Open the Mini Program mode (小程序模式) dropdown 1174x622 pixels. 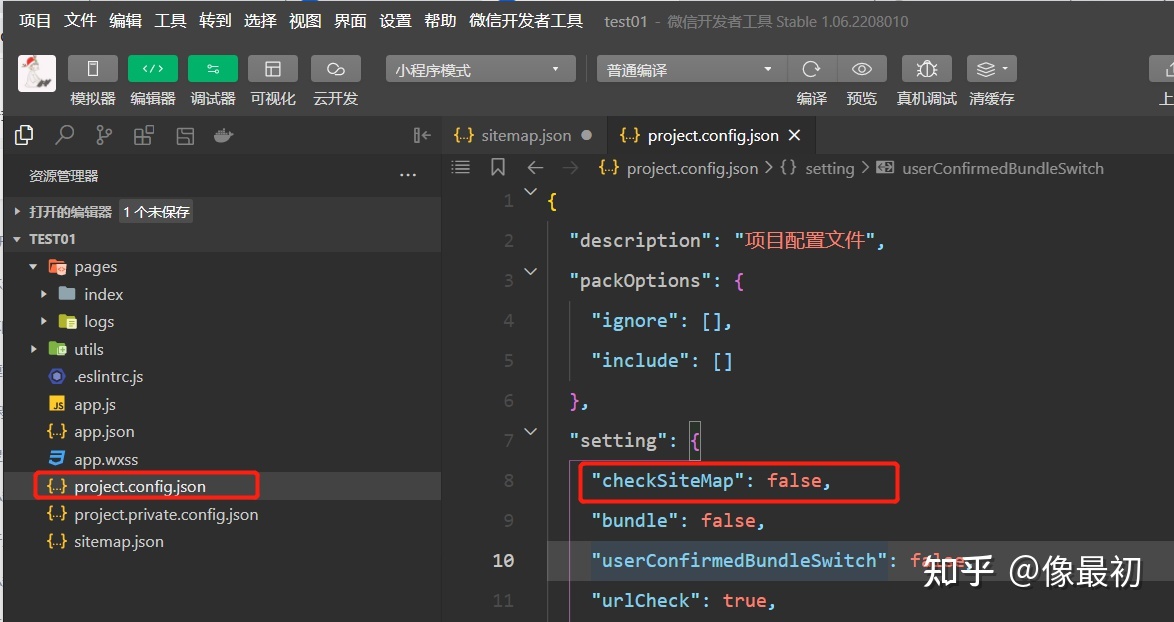480,70
